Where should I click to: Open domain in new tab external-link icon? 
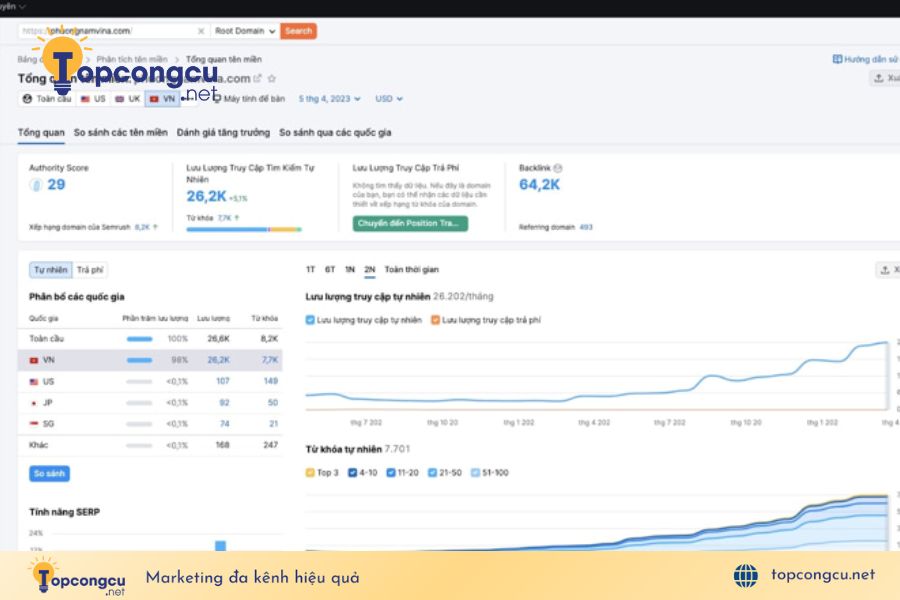(258, 78)
